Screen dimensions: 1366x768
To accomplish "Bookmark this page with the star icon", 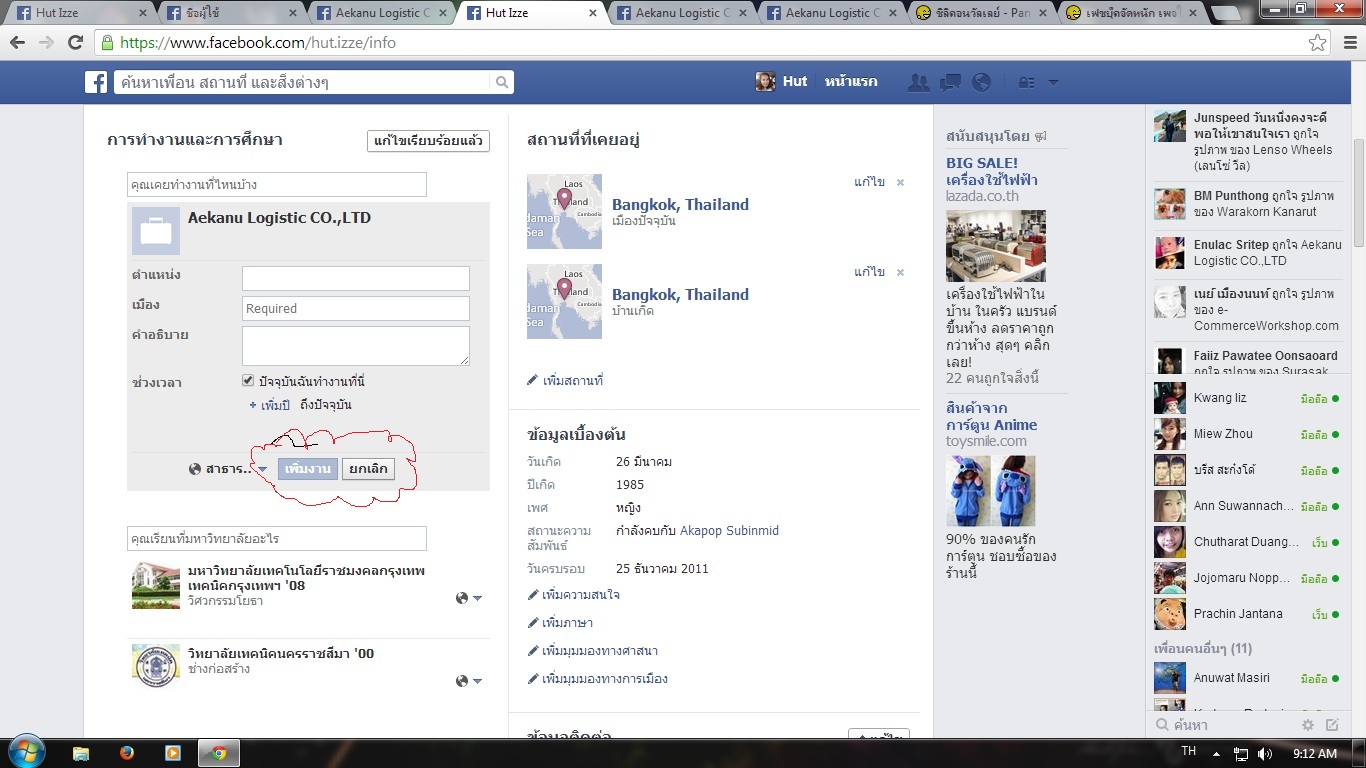I will [1318, 43].
